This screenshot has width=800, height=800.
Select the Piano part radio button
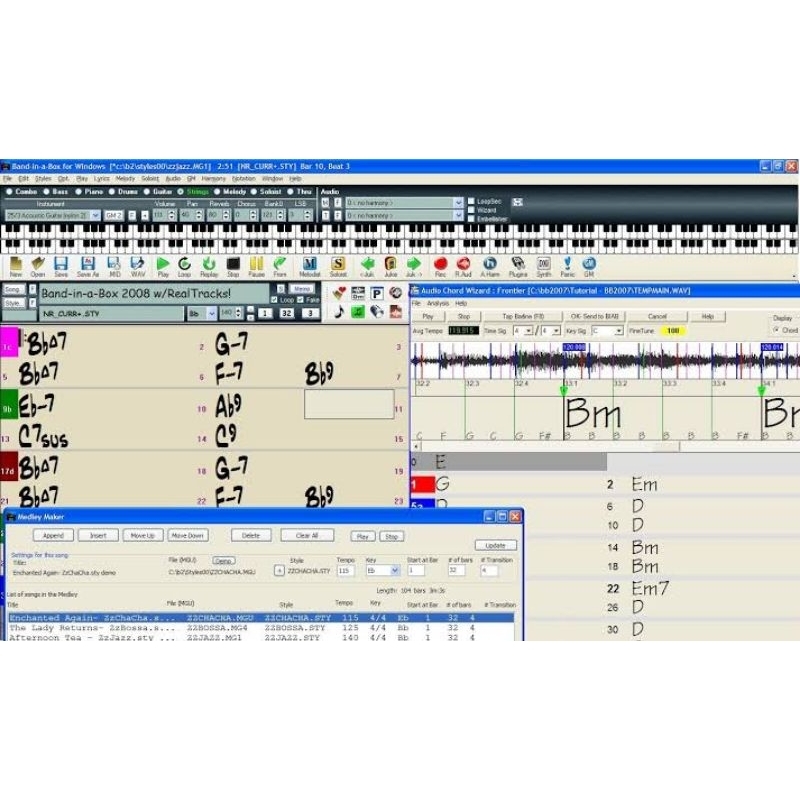point(79,192)
